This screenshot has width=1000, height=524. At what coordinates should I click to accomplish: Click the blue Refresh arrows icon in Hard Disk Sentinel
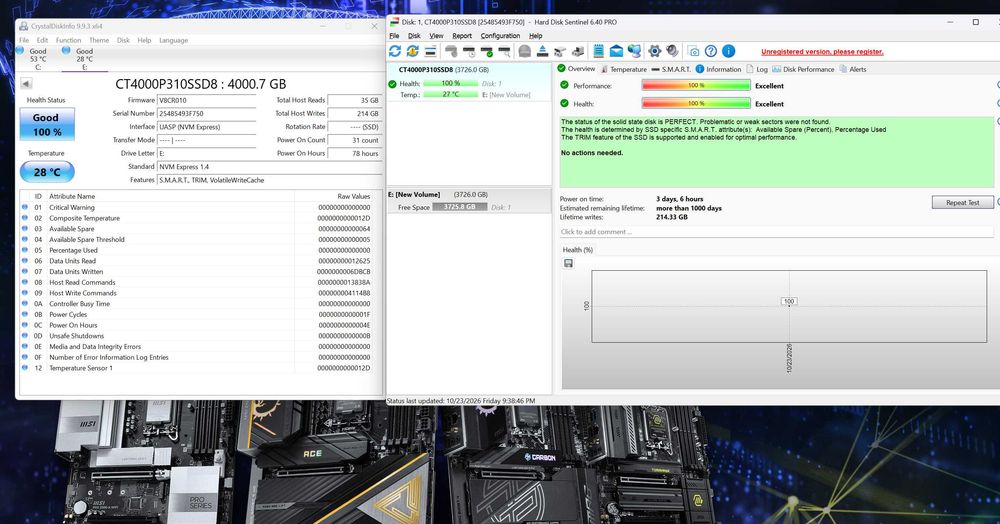pos(395,51)
